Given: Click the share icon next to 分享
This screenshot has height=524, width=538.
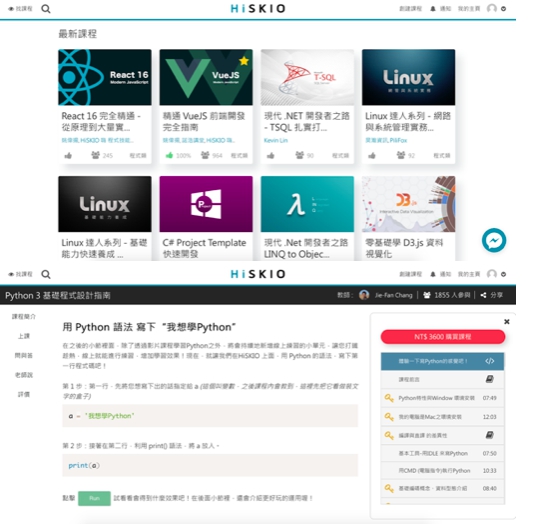Looking at the screenshot, I should pyautogui.click(x=483, y=295).
